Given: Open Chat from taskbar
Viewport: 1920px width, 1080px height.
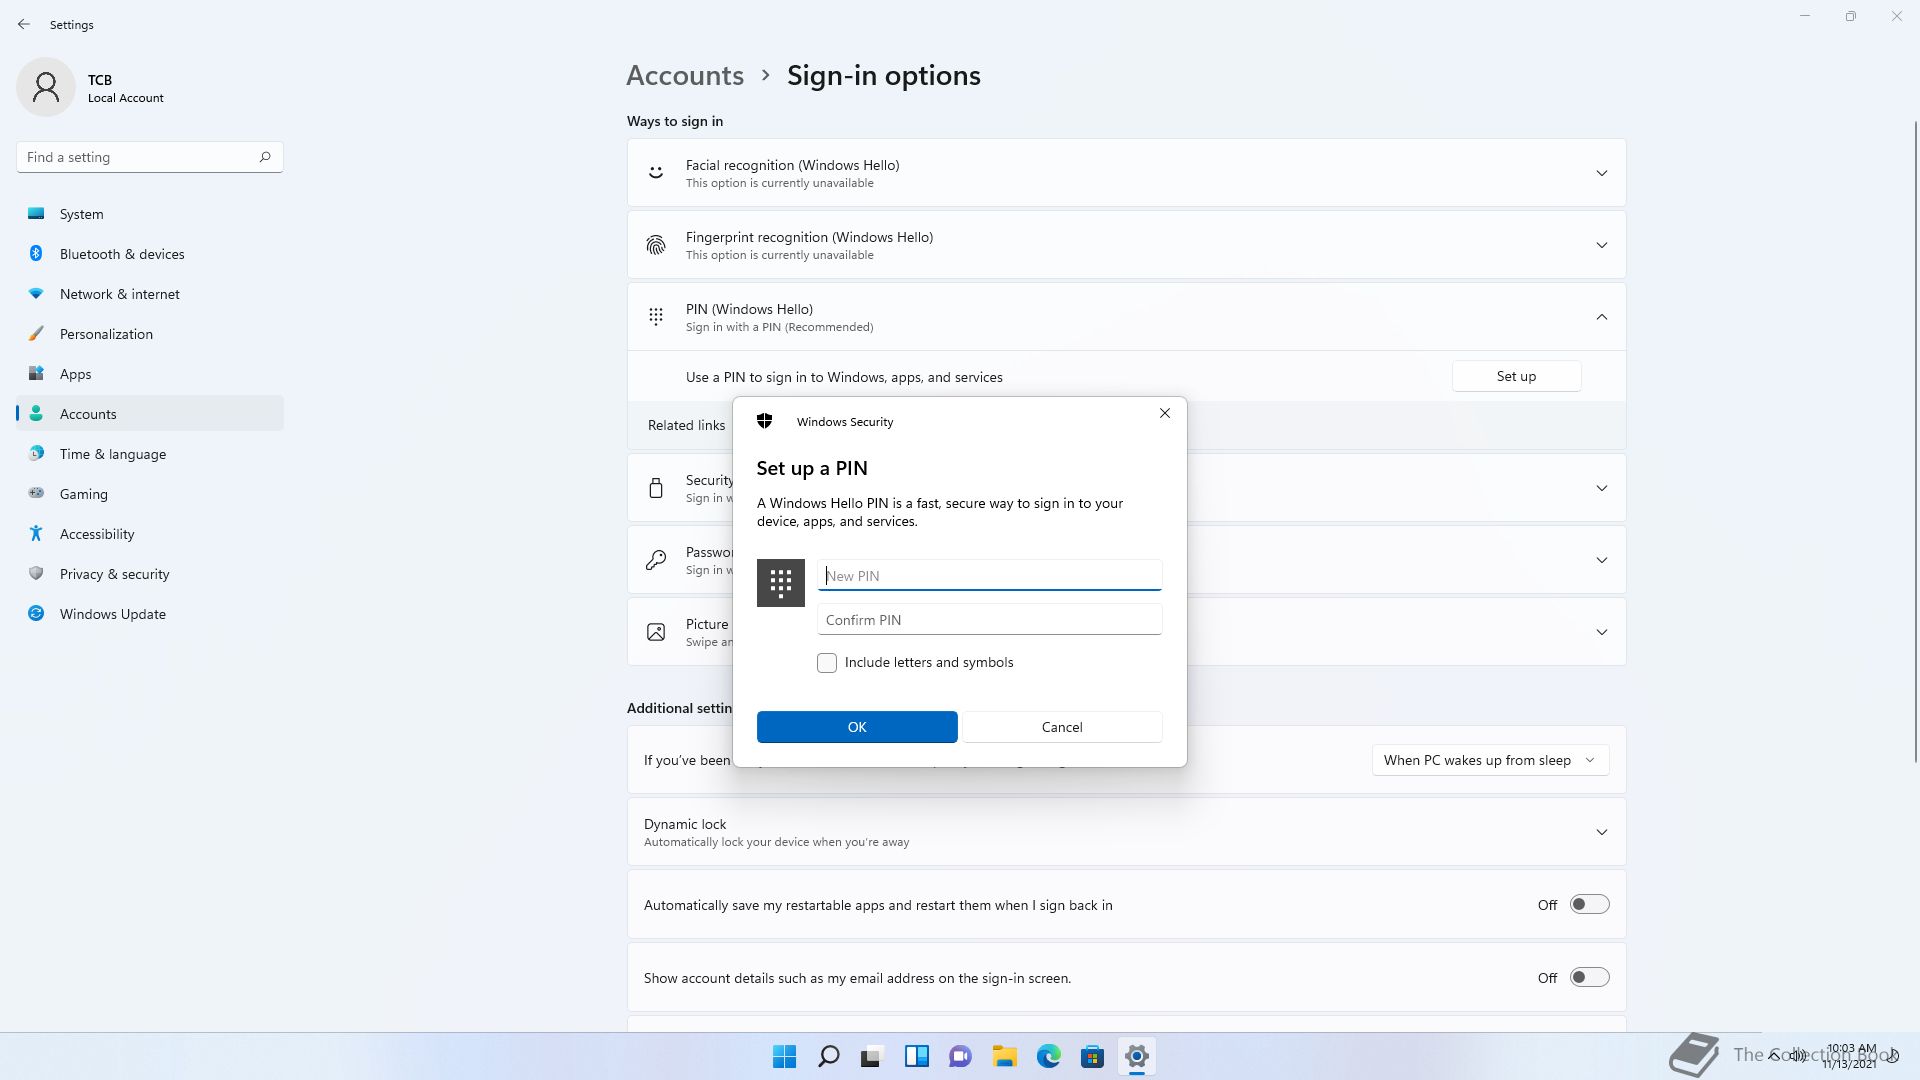Looking at the screenshot, I should coord(961,1056).
